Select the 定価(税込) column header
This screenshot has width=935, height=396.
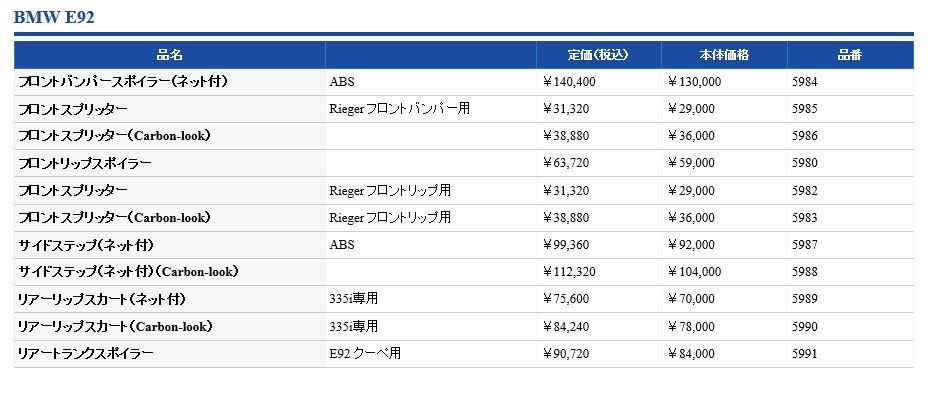click(598, 55)
